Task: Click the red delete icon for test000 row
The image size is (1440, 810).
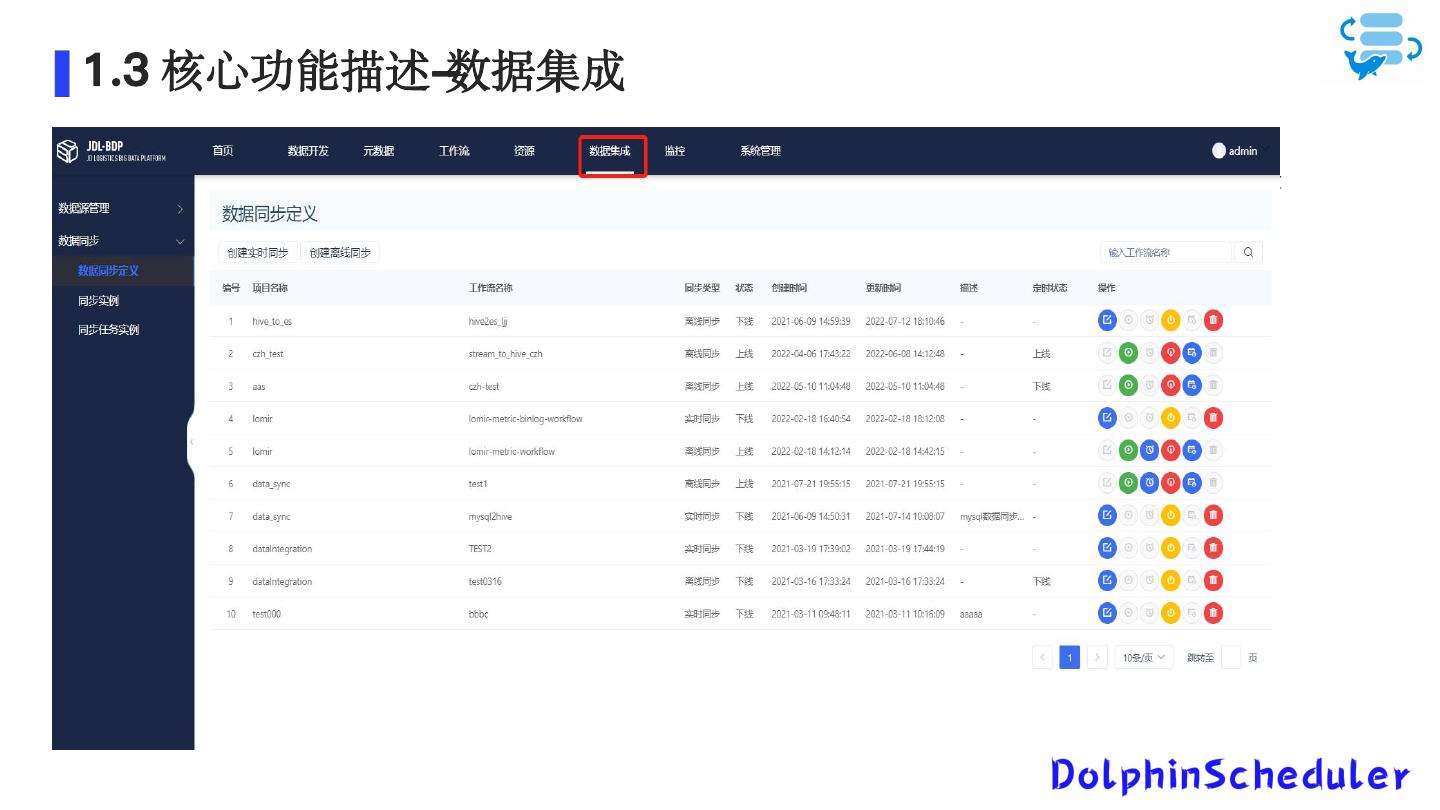Action: click(1213, 613)
